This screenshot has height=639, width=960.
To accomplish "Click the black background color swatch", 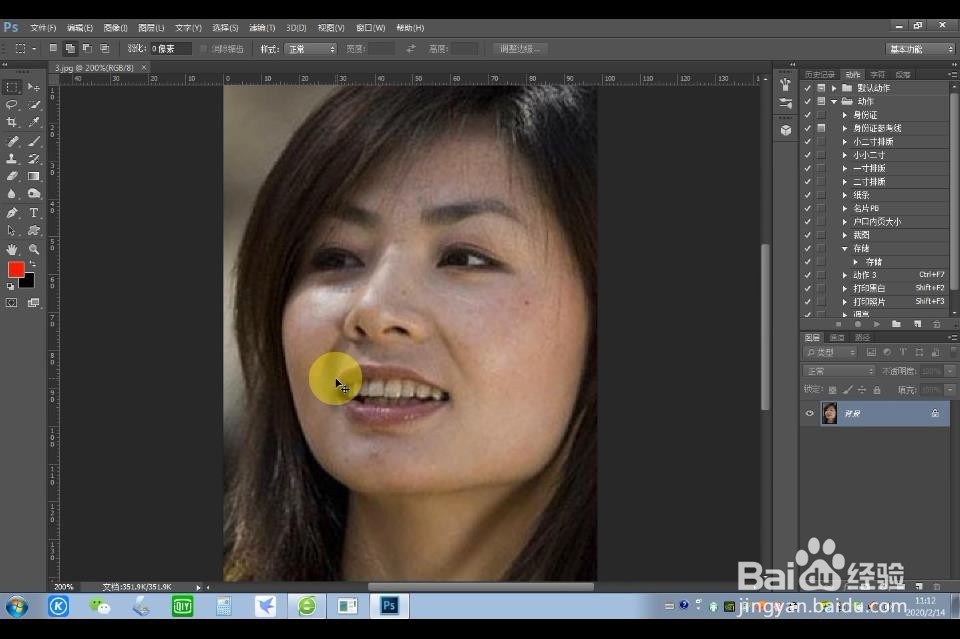I will coord(28,282).
